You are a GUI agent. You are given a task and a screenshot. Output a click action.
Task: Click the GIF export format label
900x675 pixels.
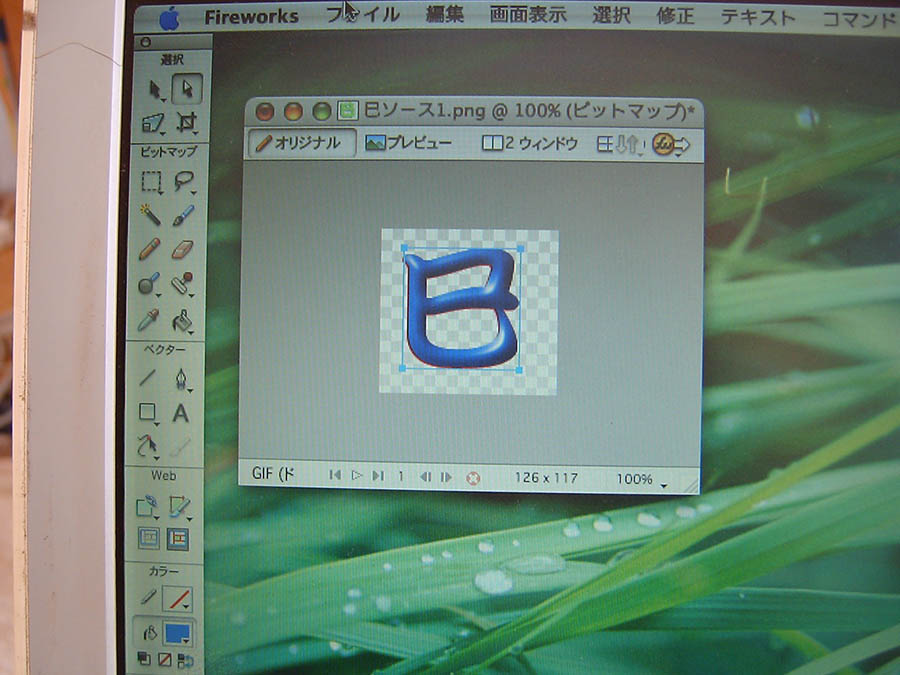point(273,474)
